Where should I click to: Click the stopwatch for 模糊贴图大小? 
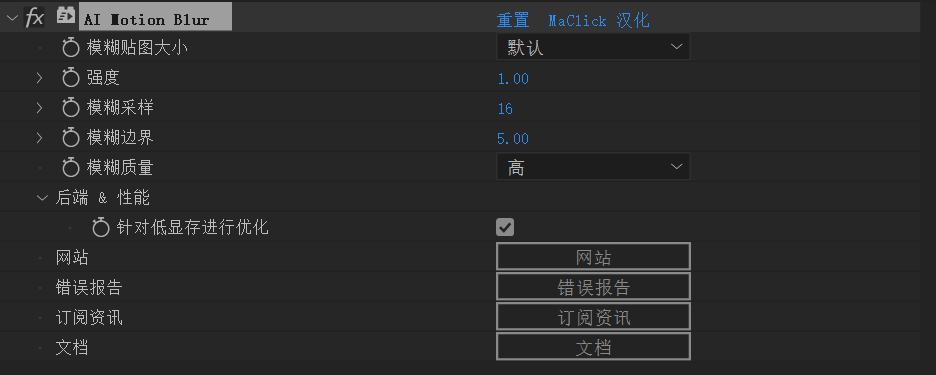tap(71, 48)
